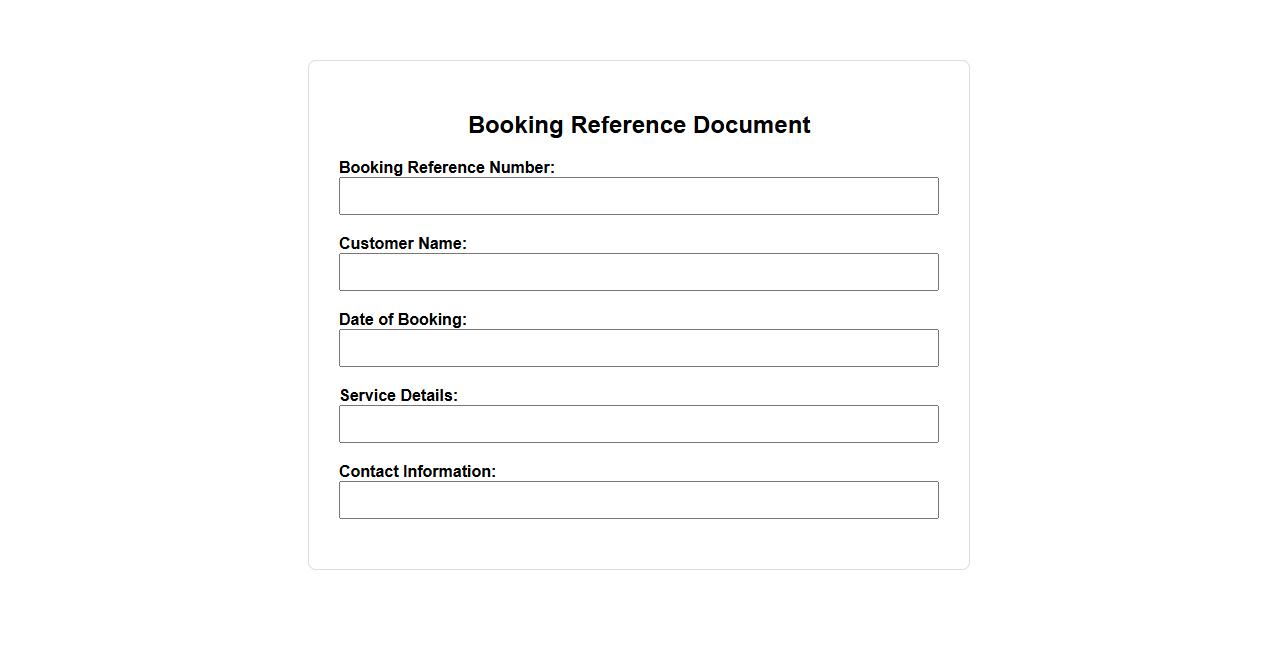Click the "Booking Reference Number:" label
Image resolution: width=1278 pixels, height=650 pixels.
pos(446,168)
